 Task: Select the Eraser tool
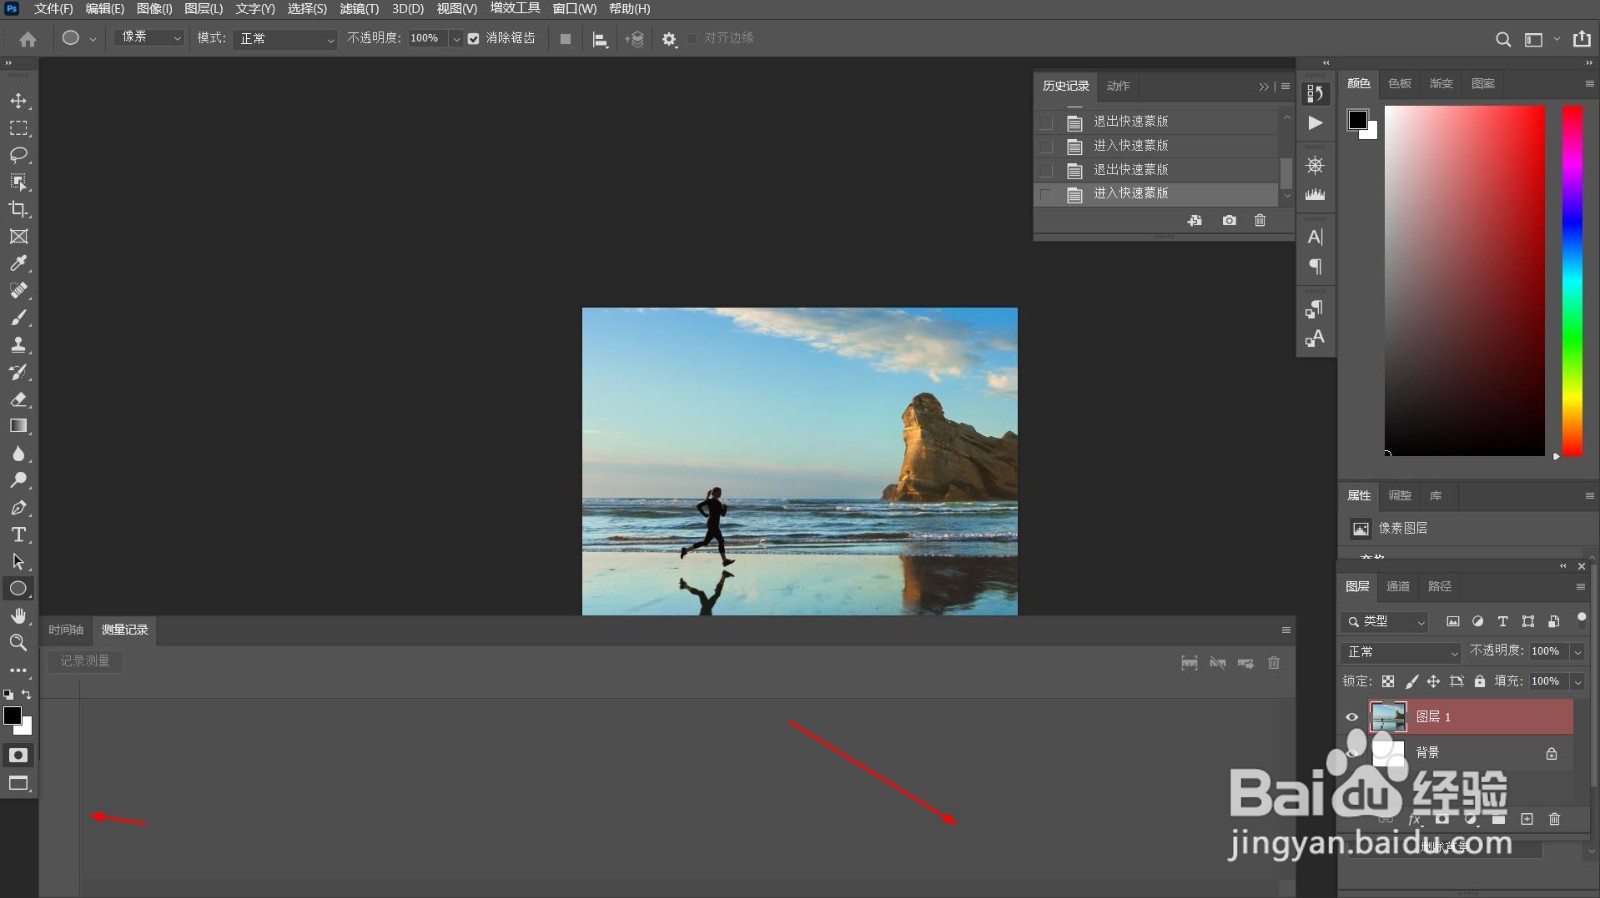(x=18, y=399)
